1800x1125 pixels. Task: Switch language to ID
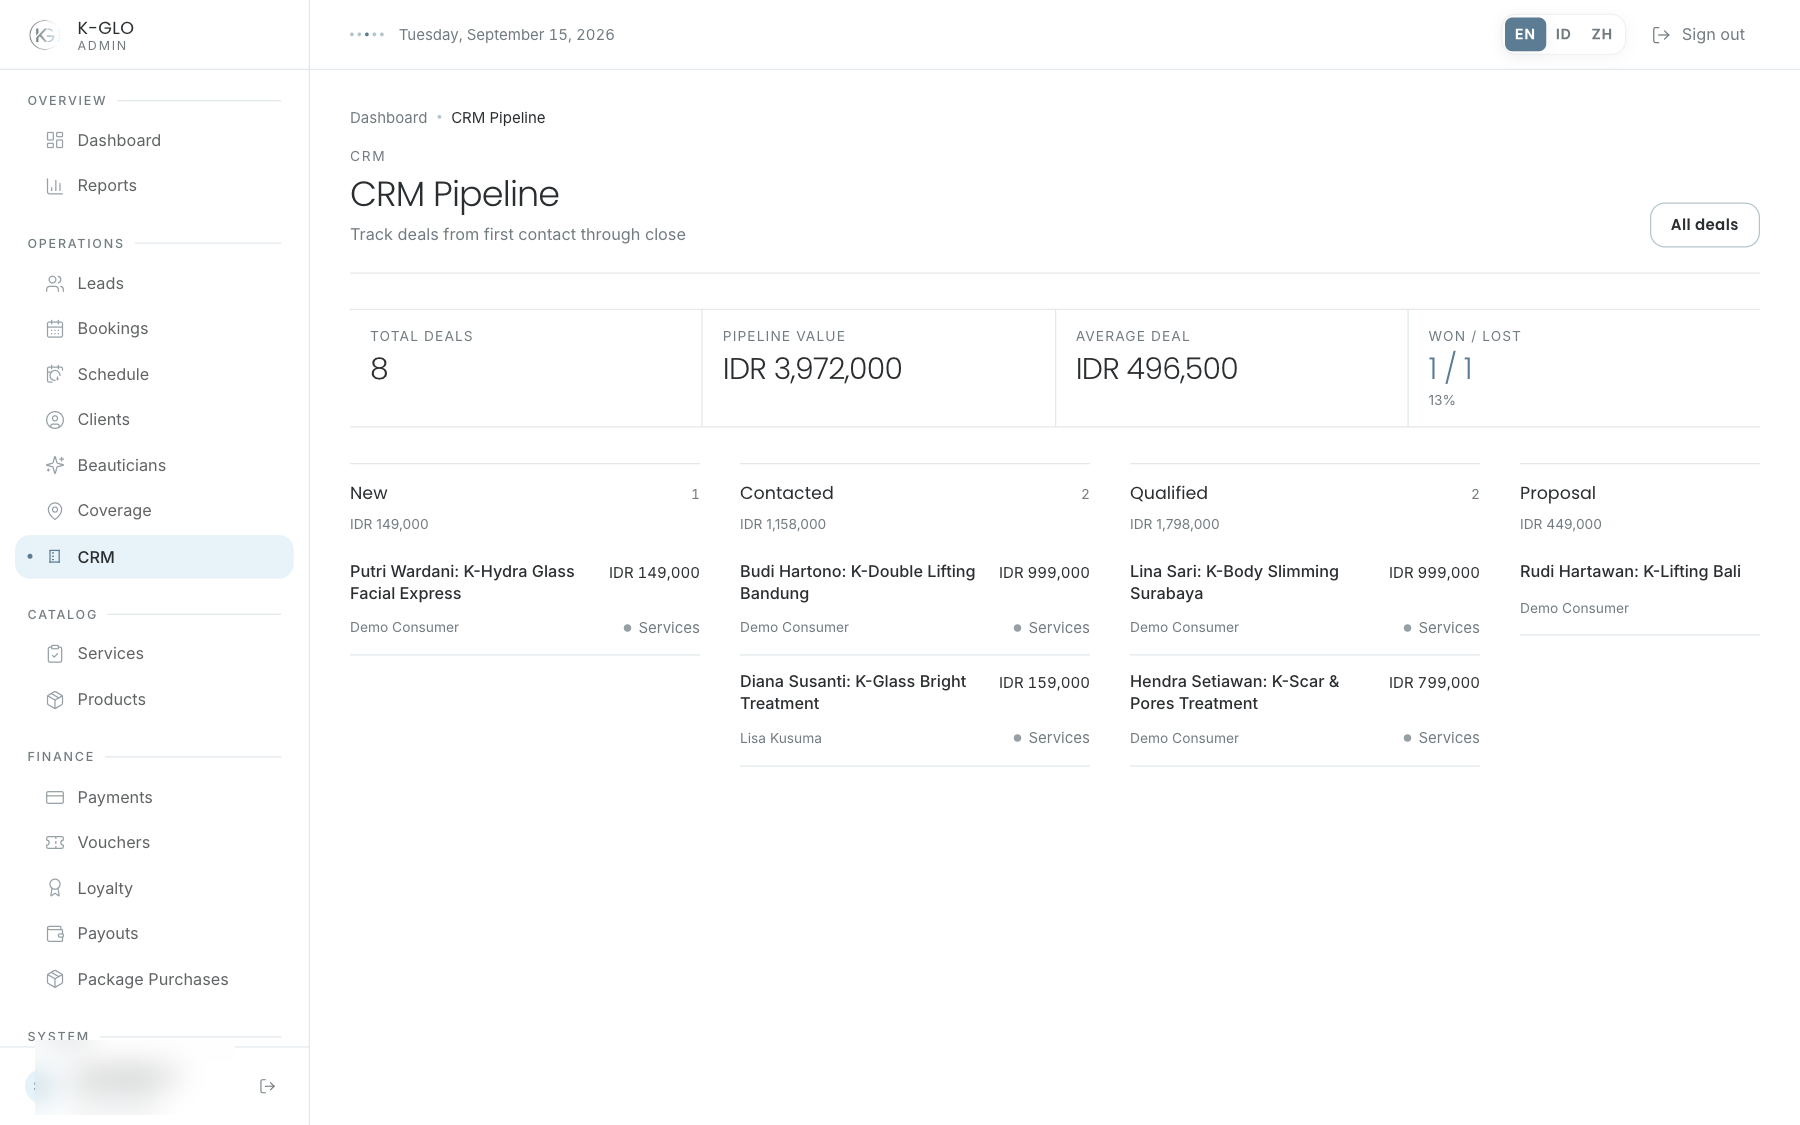(1563, 34)
